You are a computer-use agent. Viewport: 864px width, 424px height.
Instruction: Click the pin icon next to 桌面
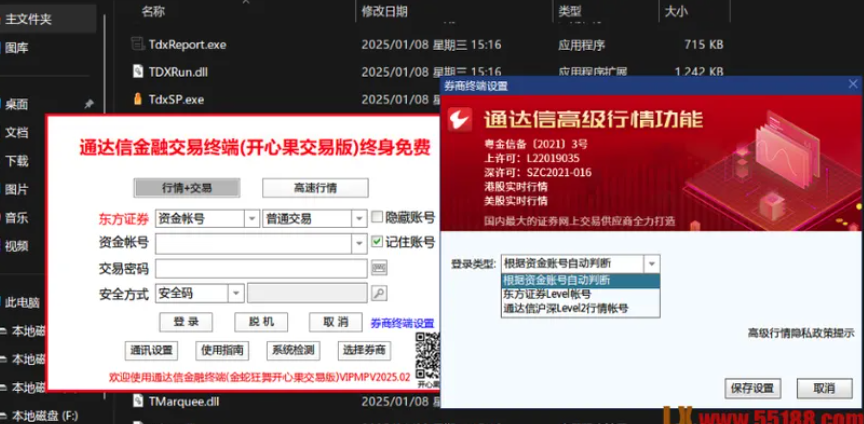tap(88, 104)
